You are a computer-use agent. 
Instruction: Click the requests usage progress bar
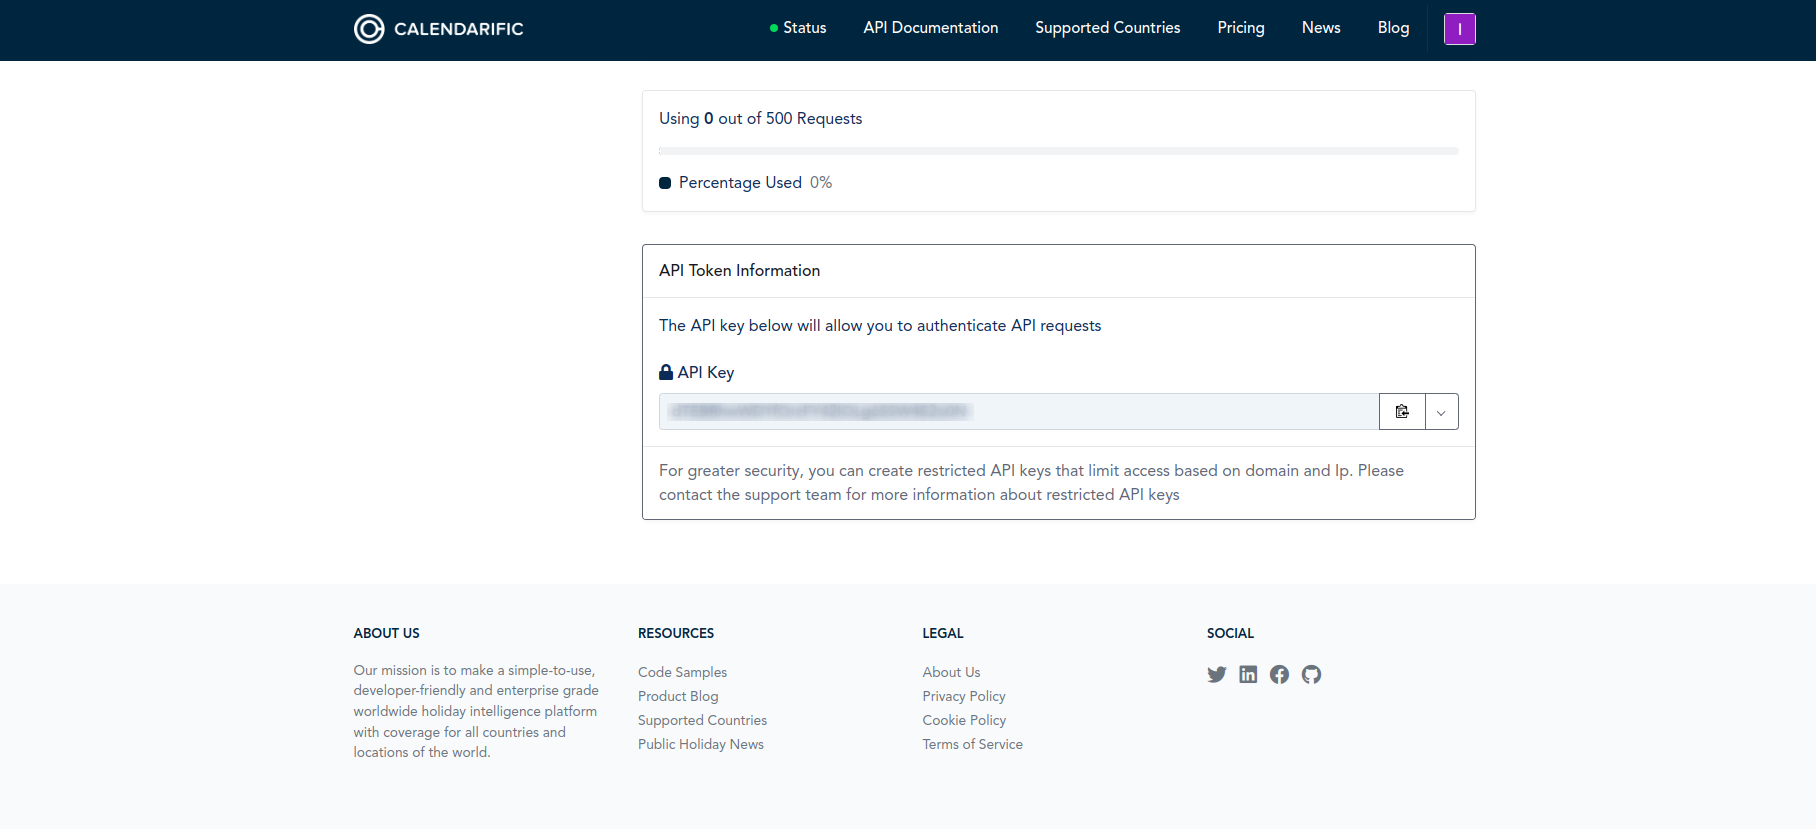pyautogui.click(x=1058, y=151)
